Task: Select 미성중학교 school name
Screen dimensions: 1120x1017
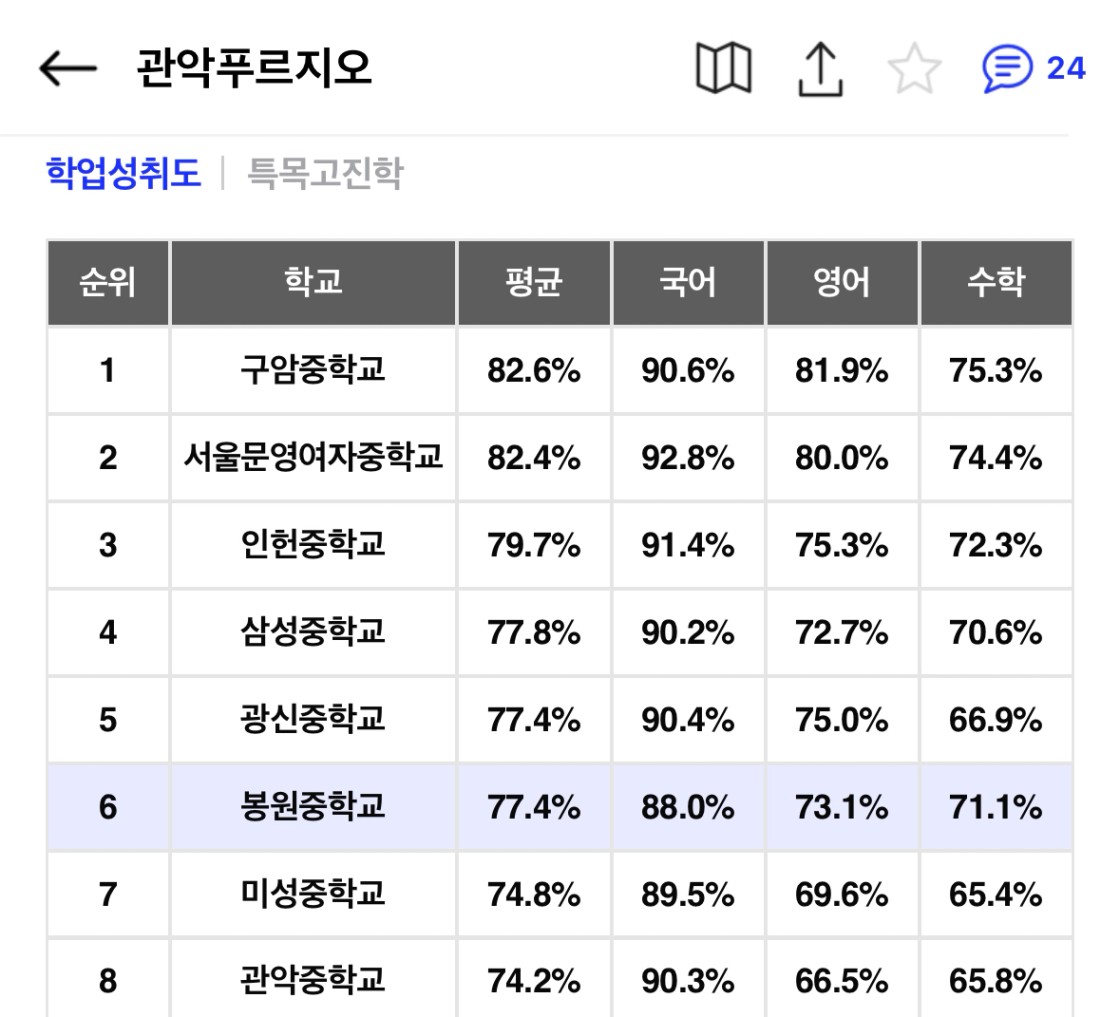Action: point(313,893)
